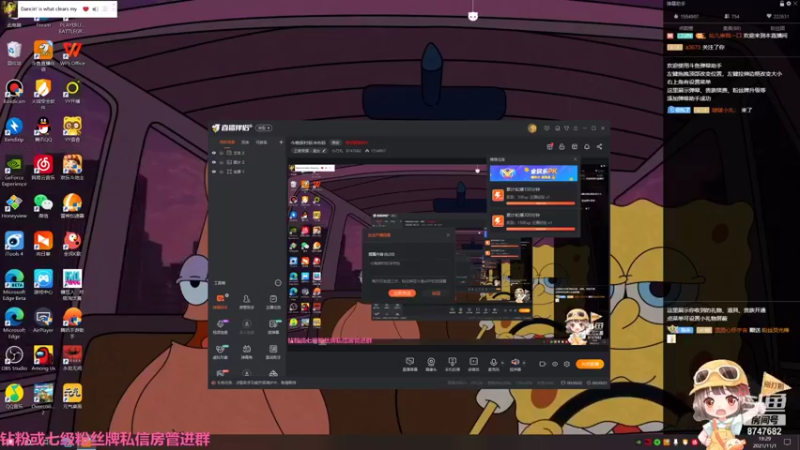
Task: Open settings gear in streaming app bottom bar
Action: (x=567, y=364)
